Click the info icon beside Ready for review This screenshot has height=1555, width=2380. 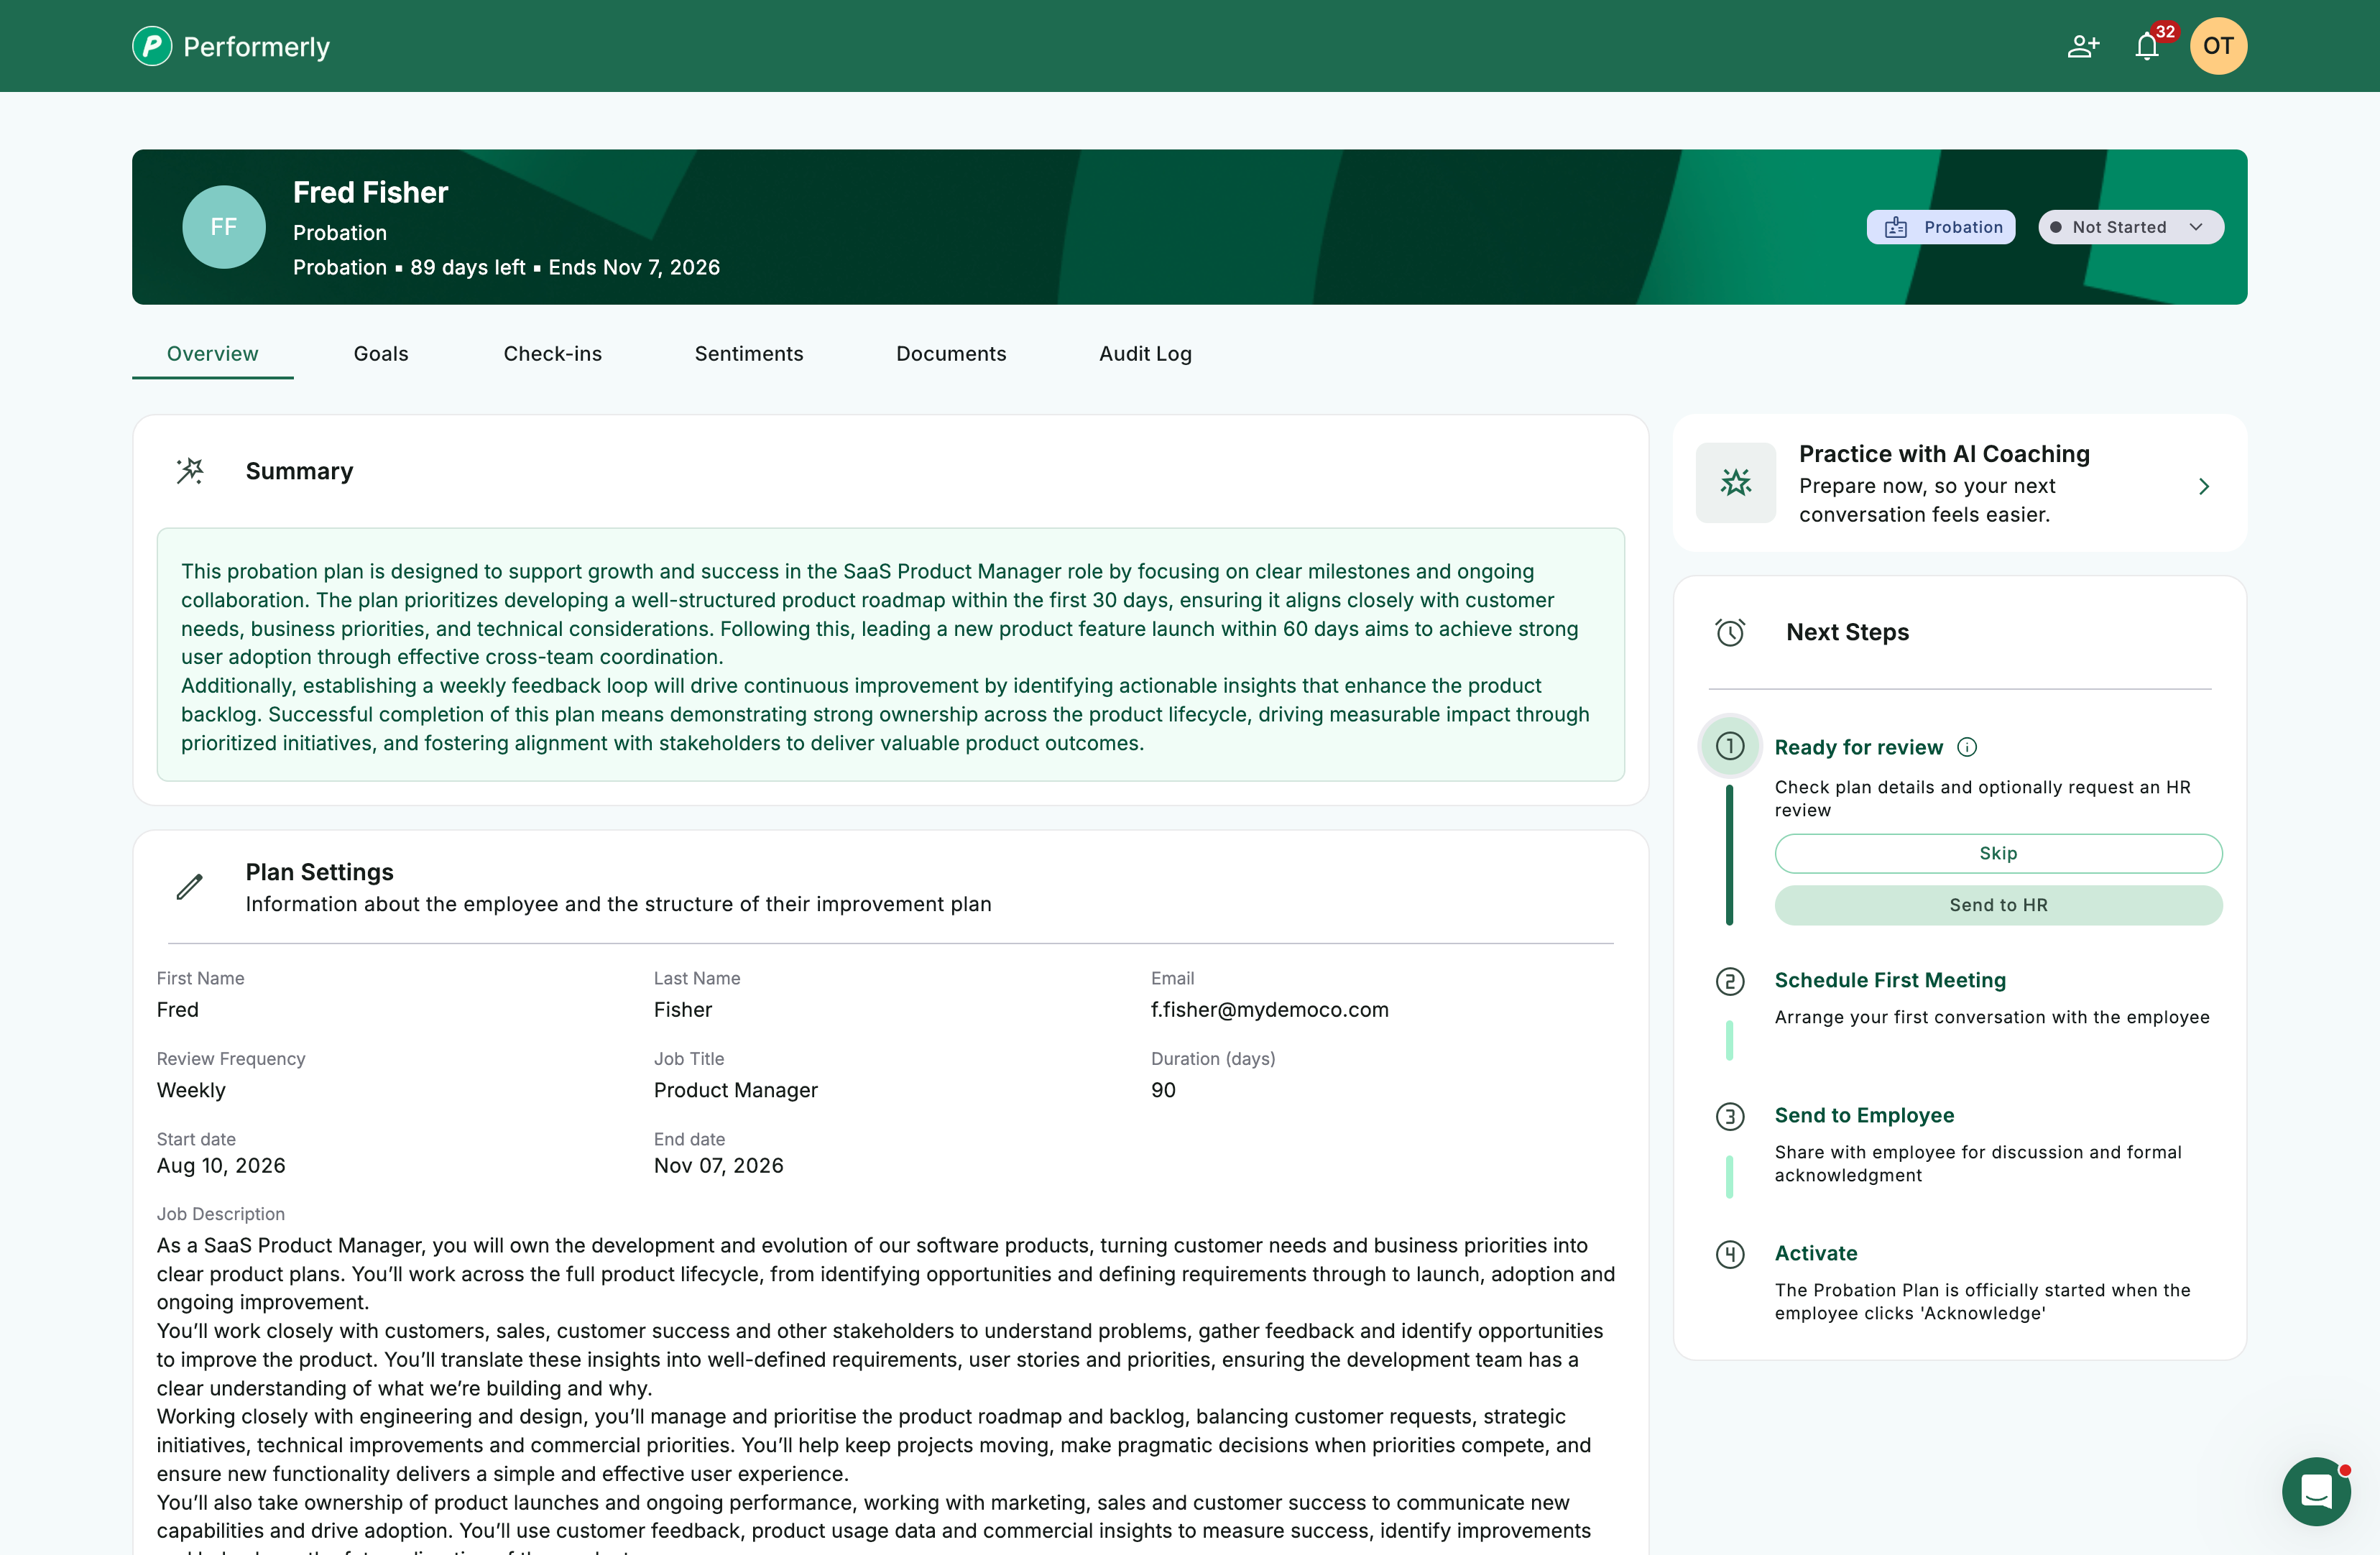point(1967,747)
